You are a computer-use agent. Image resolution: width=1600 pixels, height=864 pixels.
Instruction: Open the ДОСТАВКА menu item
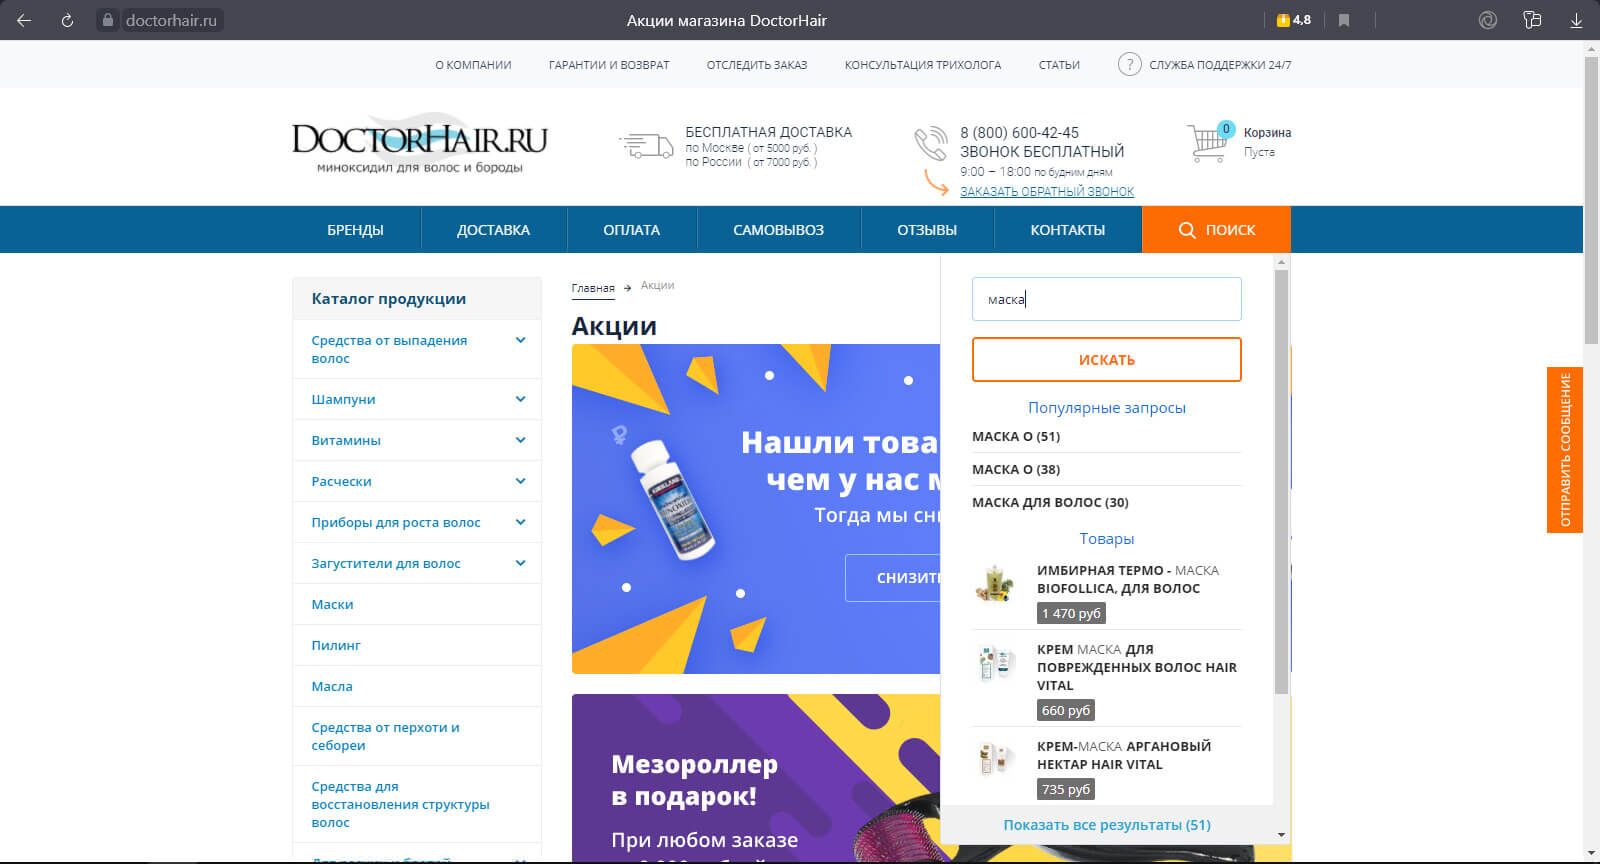coord(493,230)
